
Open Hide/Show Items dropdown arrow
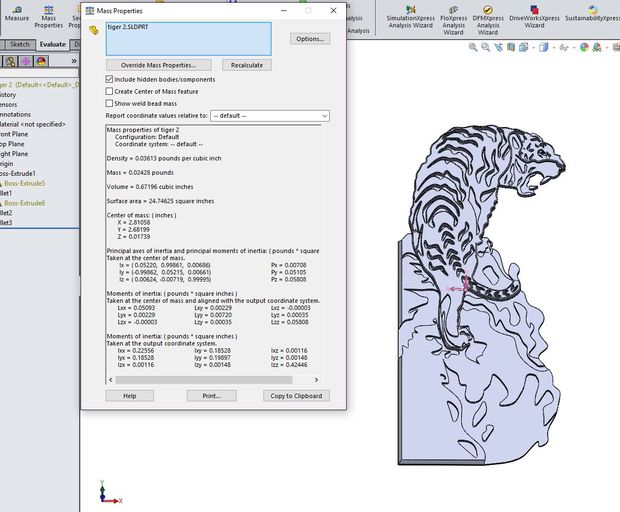click(574, 48)
